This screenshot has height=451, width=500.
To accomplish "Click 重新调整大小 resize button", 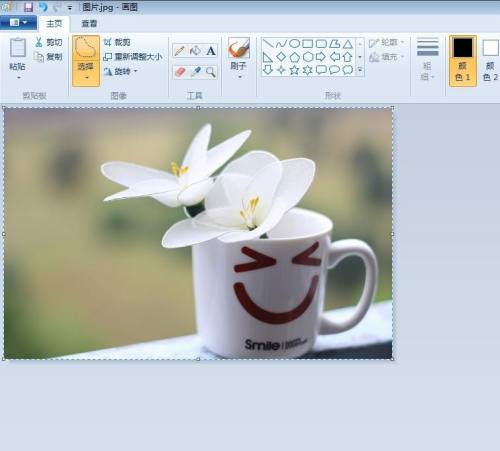I will [x=133, y=57].
